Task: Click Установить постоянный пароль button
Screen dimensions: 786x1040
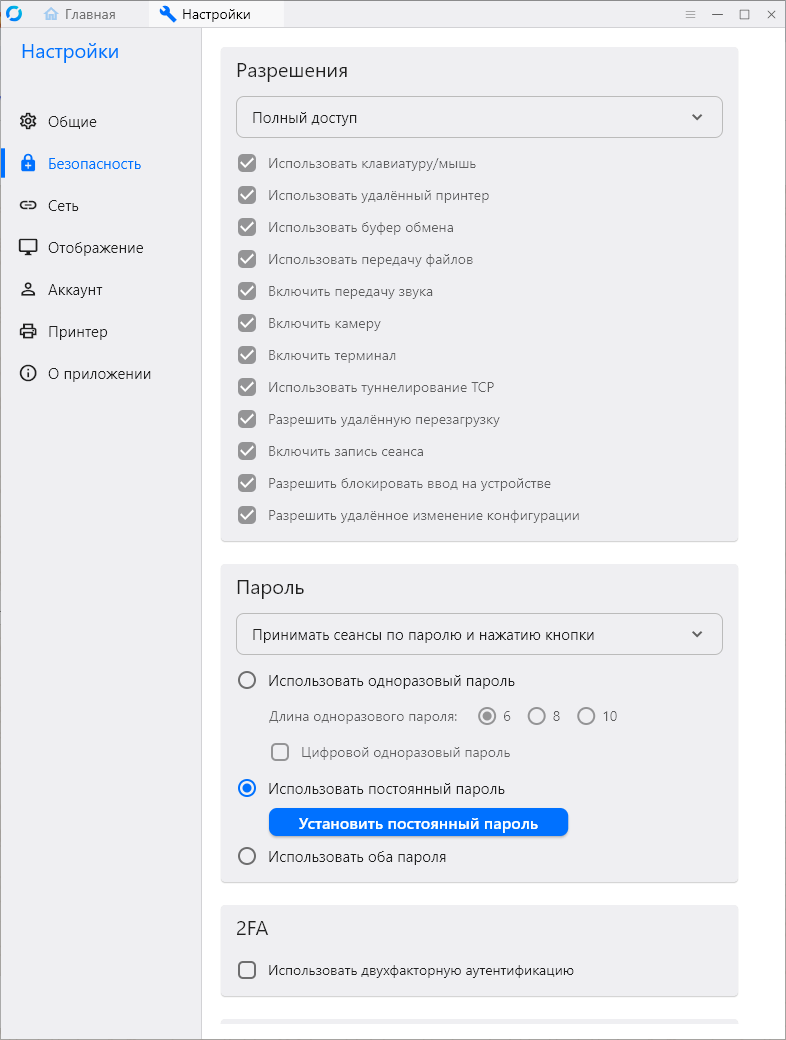Action: [418, 824]
